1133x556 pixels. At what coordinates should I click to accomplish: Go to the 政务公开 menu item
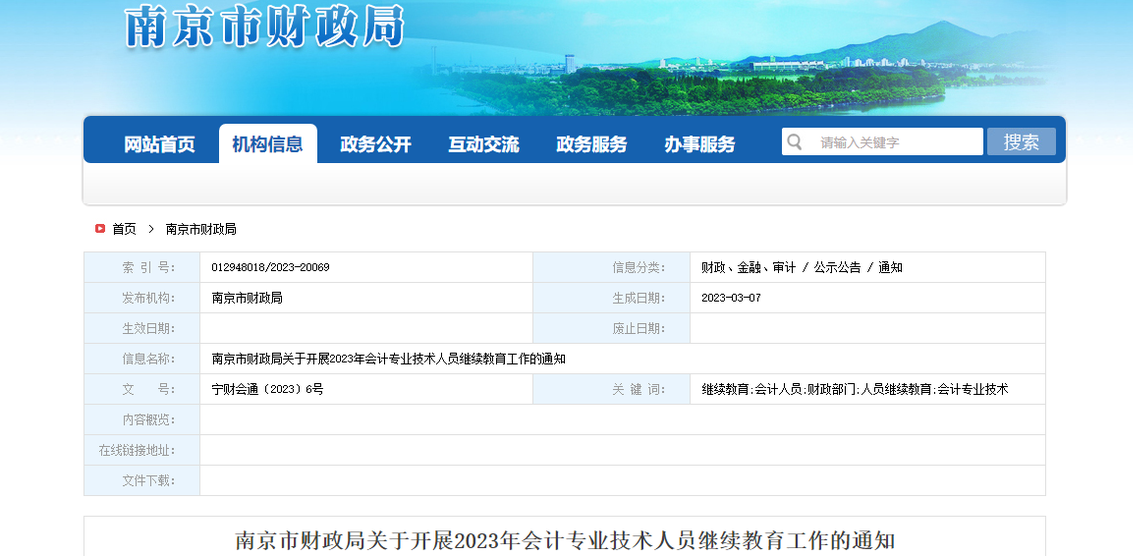376,144
